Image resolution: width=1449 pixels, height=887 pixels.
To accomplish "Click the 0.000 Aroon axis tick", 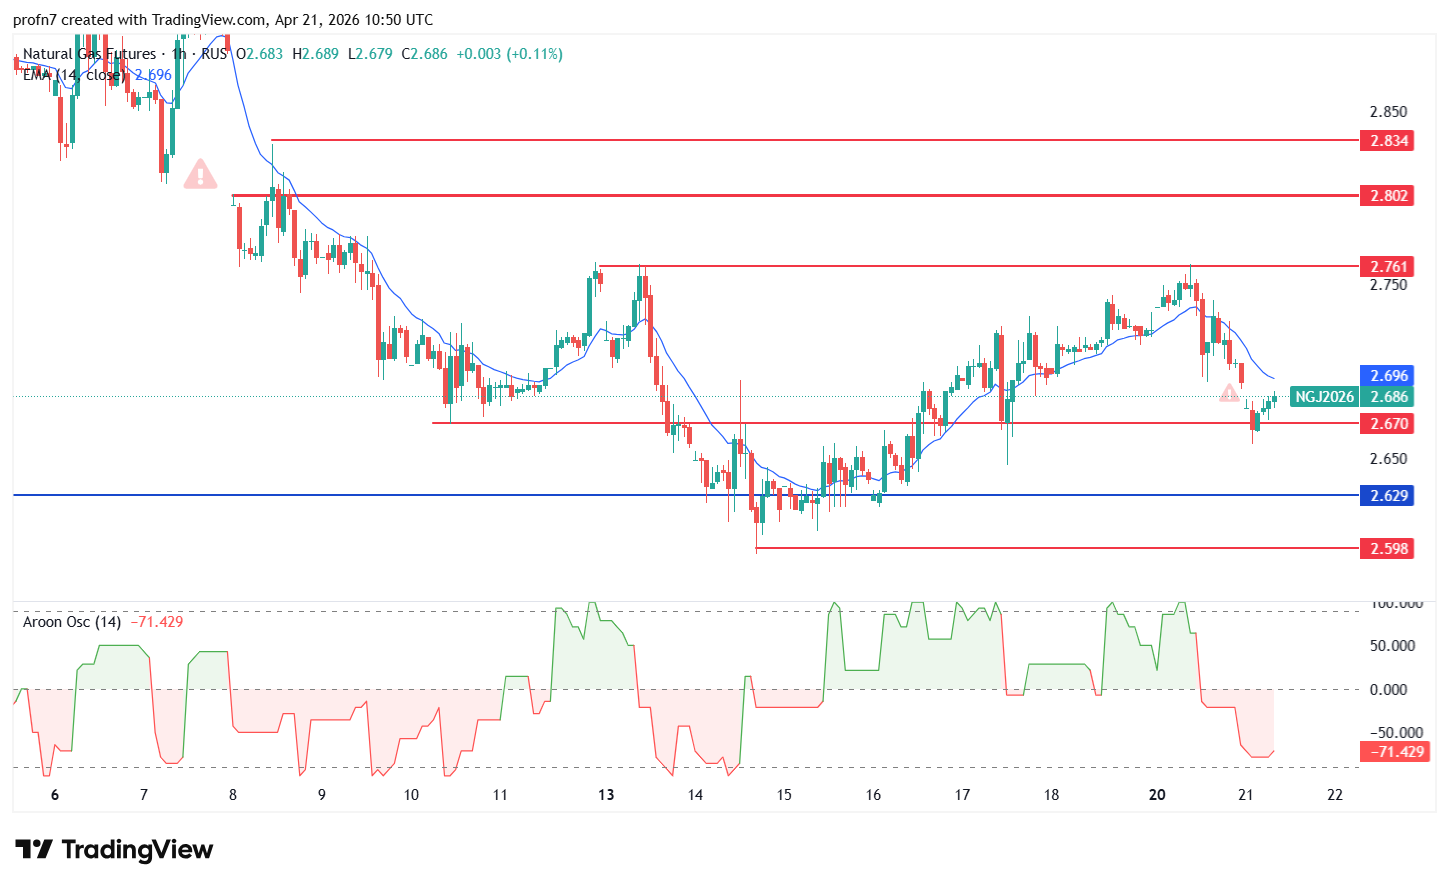I will pyautogui.click(x=1388, y=690).
